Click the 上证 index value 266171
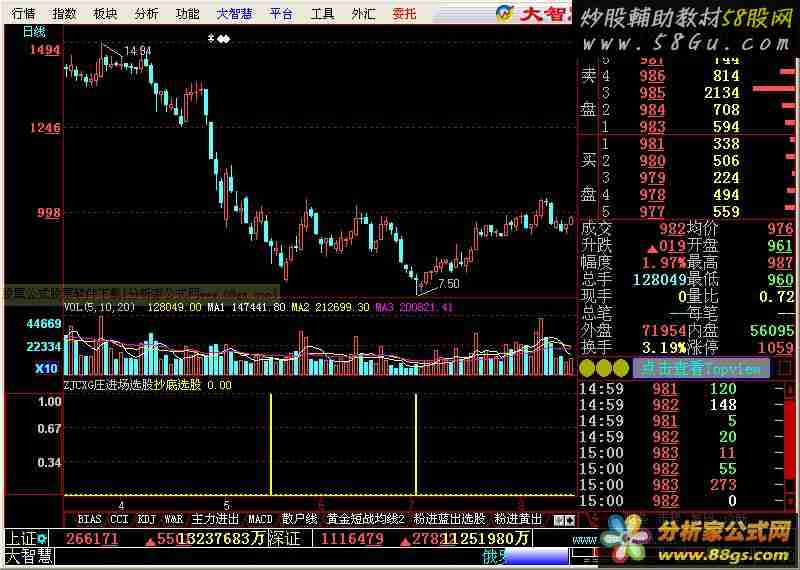This screenshot has height=570, width=800. tap(92, 538)
